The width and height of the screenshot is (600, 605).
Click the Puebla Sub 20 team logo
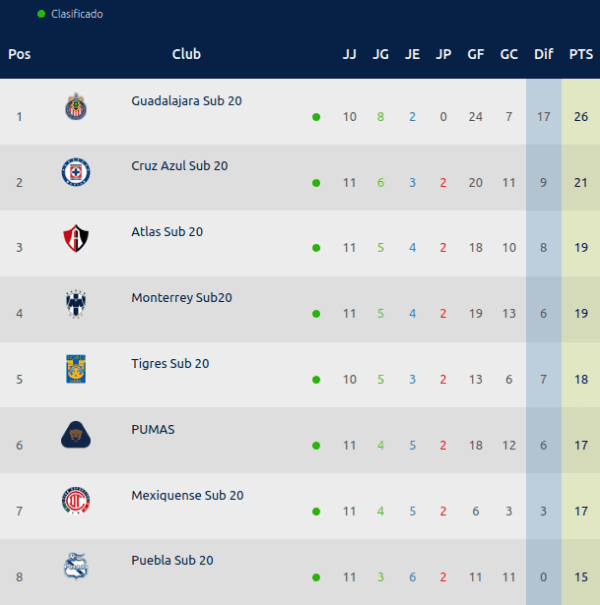click(76, 567)
